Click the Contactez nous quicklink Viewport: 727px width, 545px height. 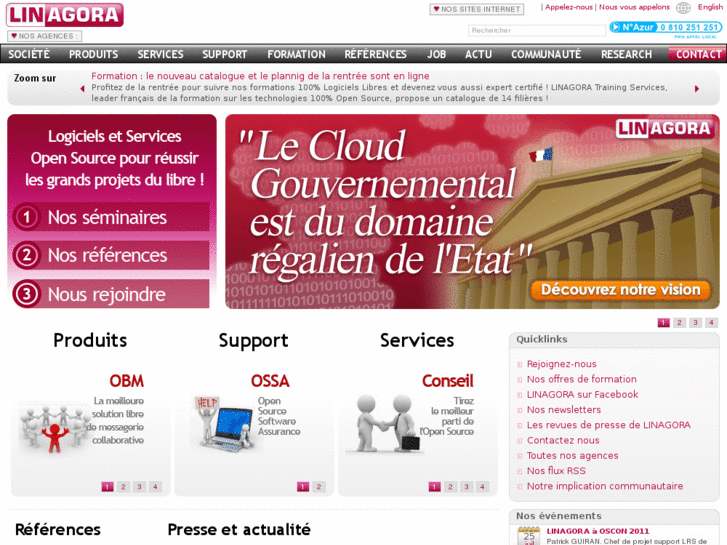[x=563, y=441]
